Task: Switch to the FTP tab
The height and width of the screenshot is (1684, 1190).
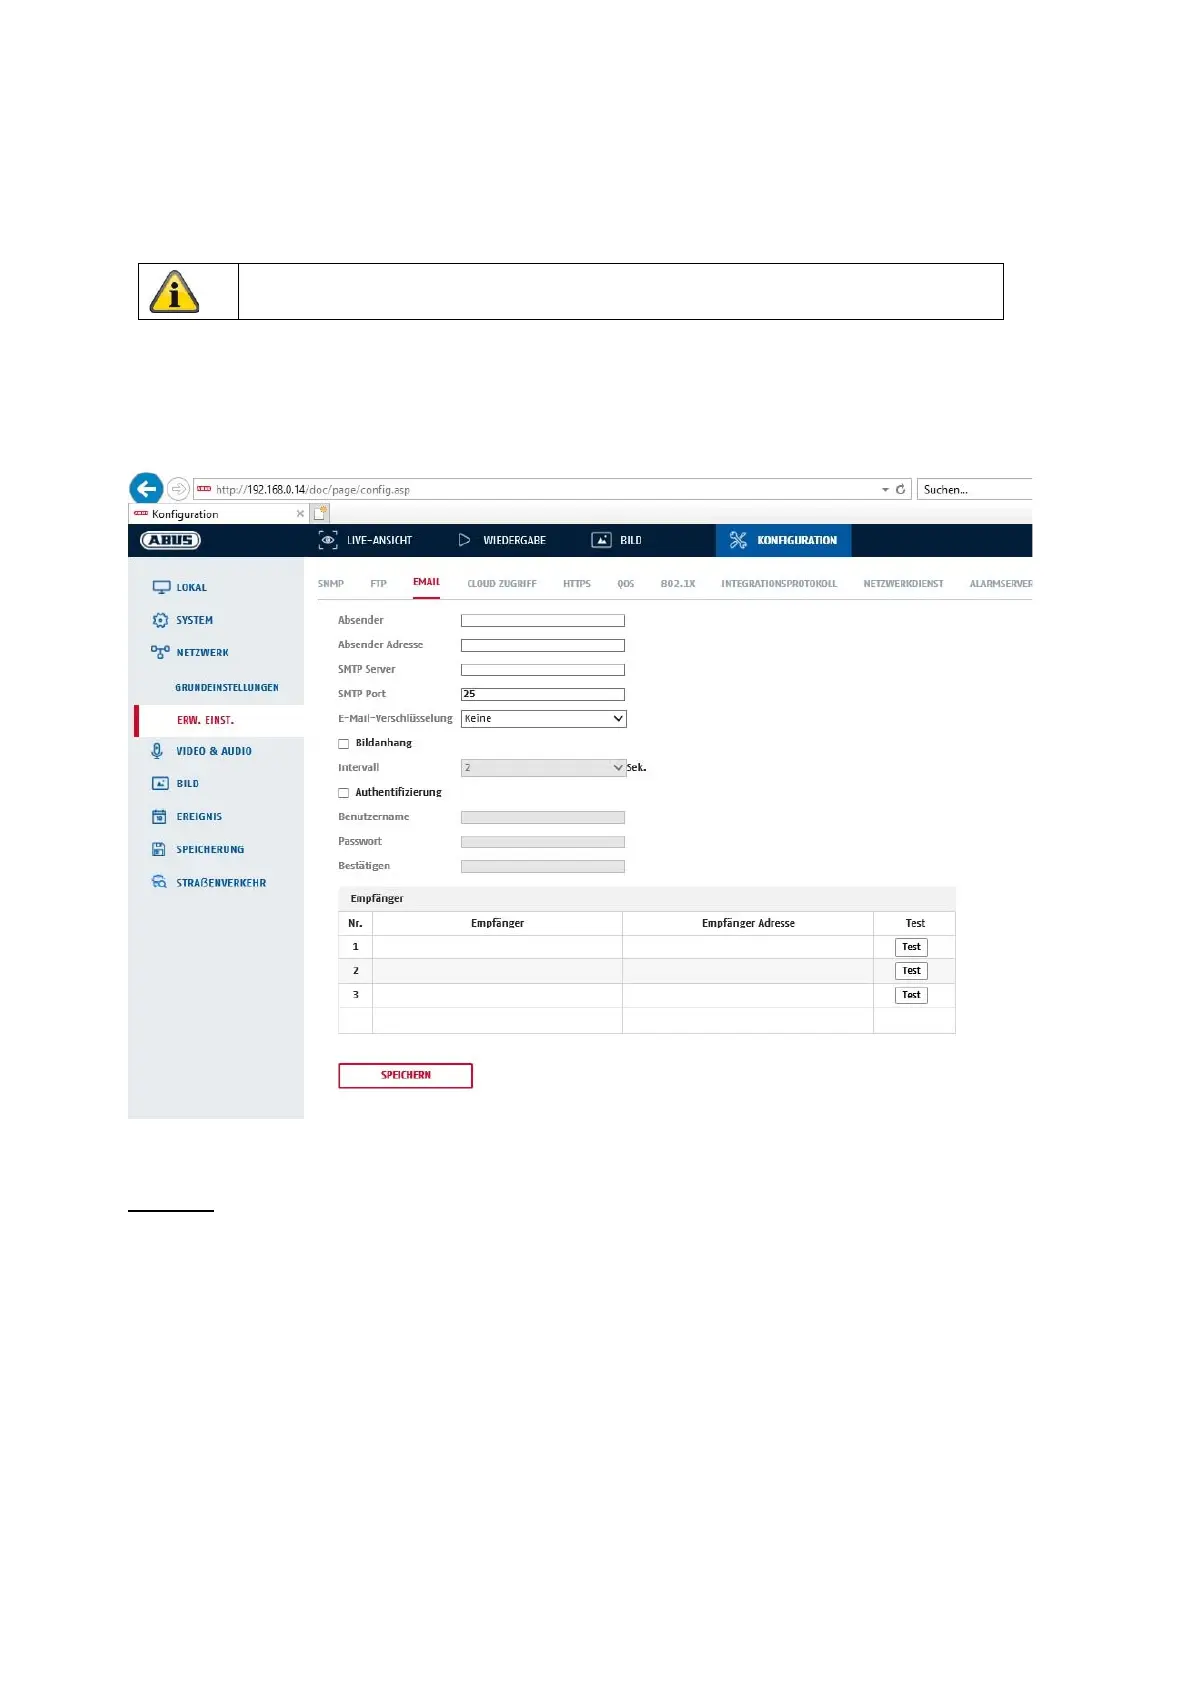Action: click(378, 584)
